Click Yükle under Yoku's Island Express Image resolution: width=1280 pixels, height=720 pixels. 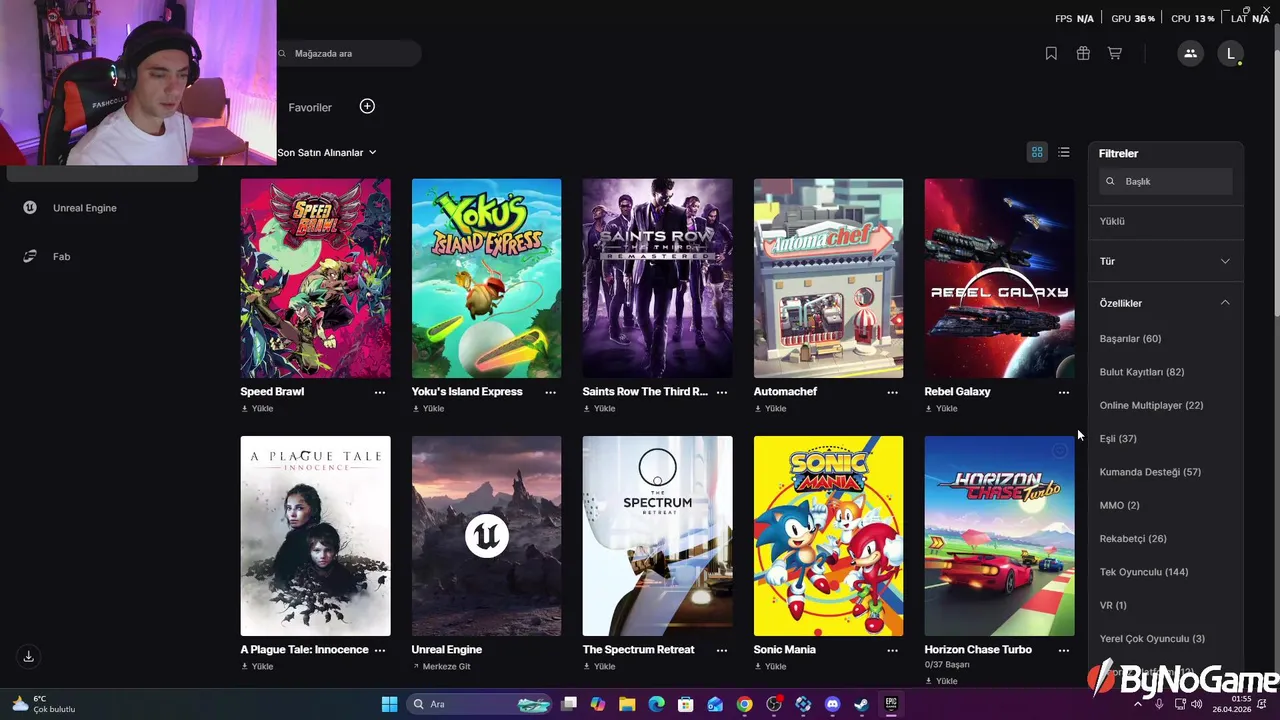[x=428, y=409]
